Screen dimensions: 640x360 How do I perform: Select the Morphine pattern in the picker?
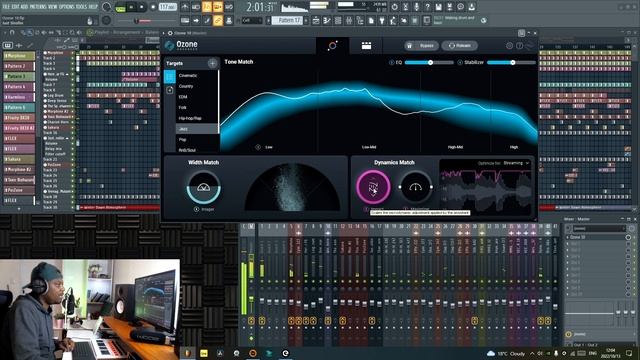point(19,56)
